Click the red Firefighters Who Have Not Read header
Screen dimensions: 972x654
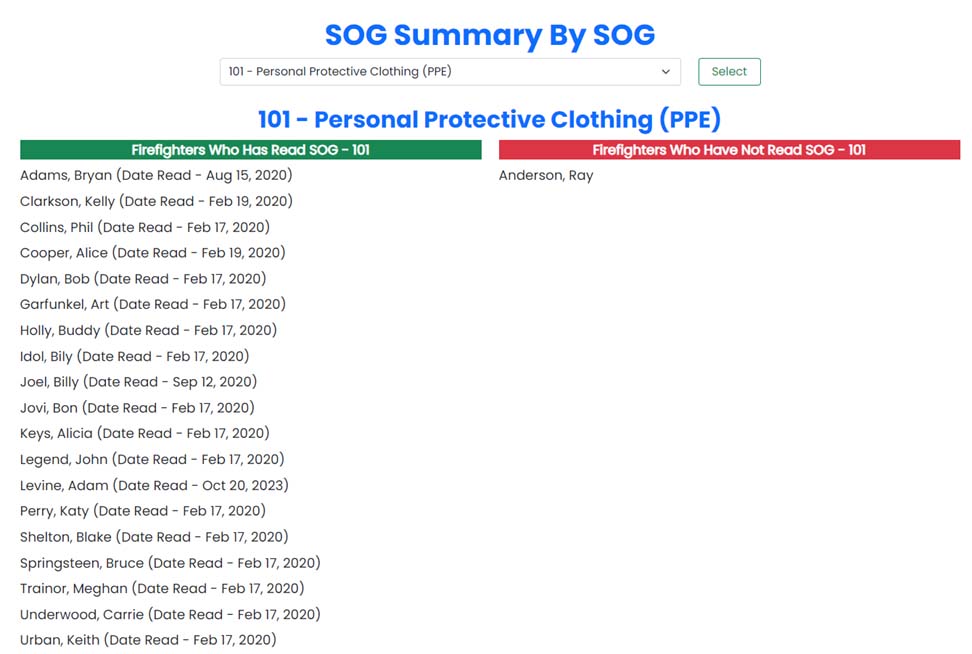[x=729, y=150]
